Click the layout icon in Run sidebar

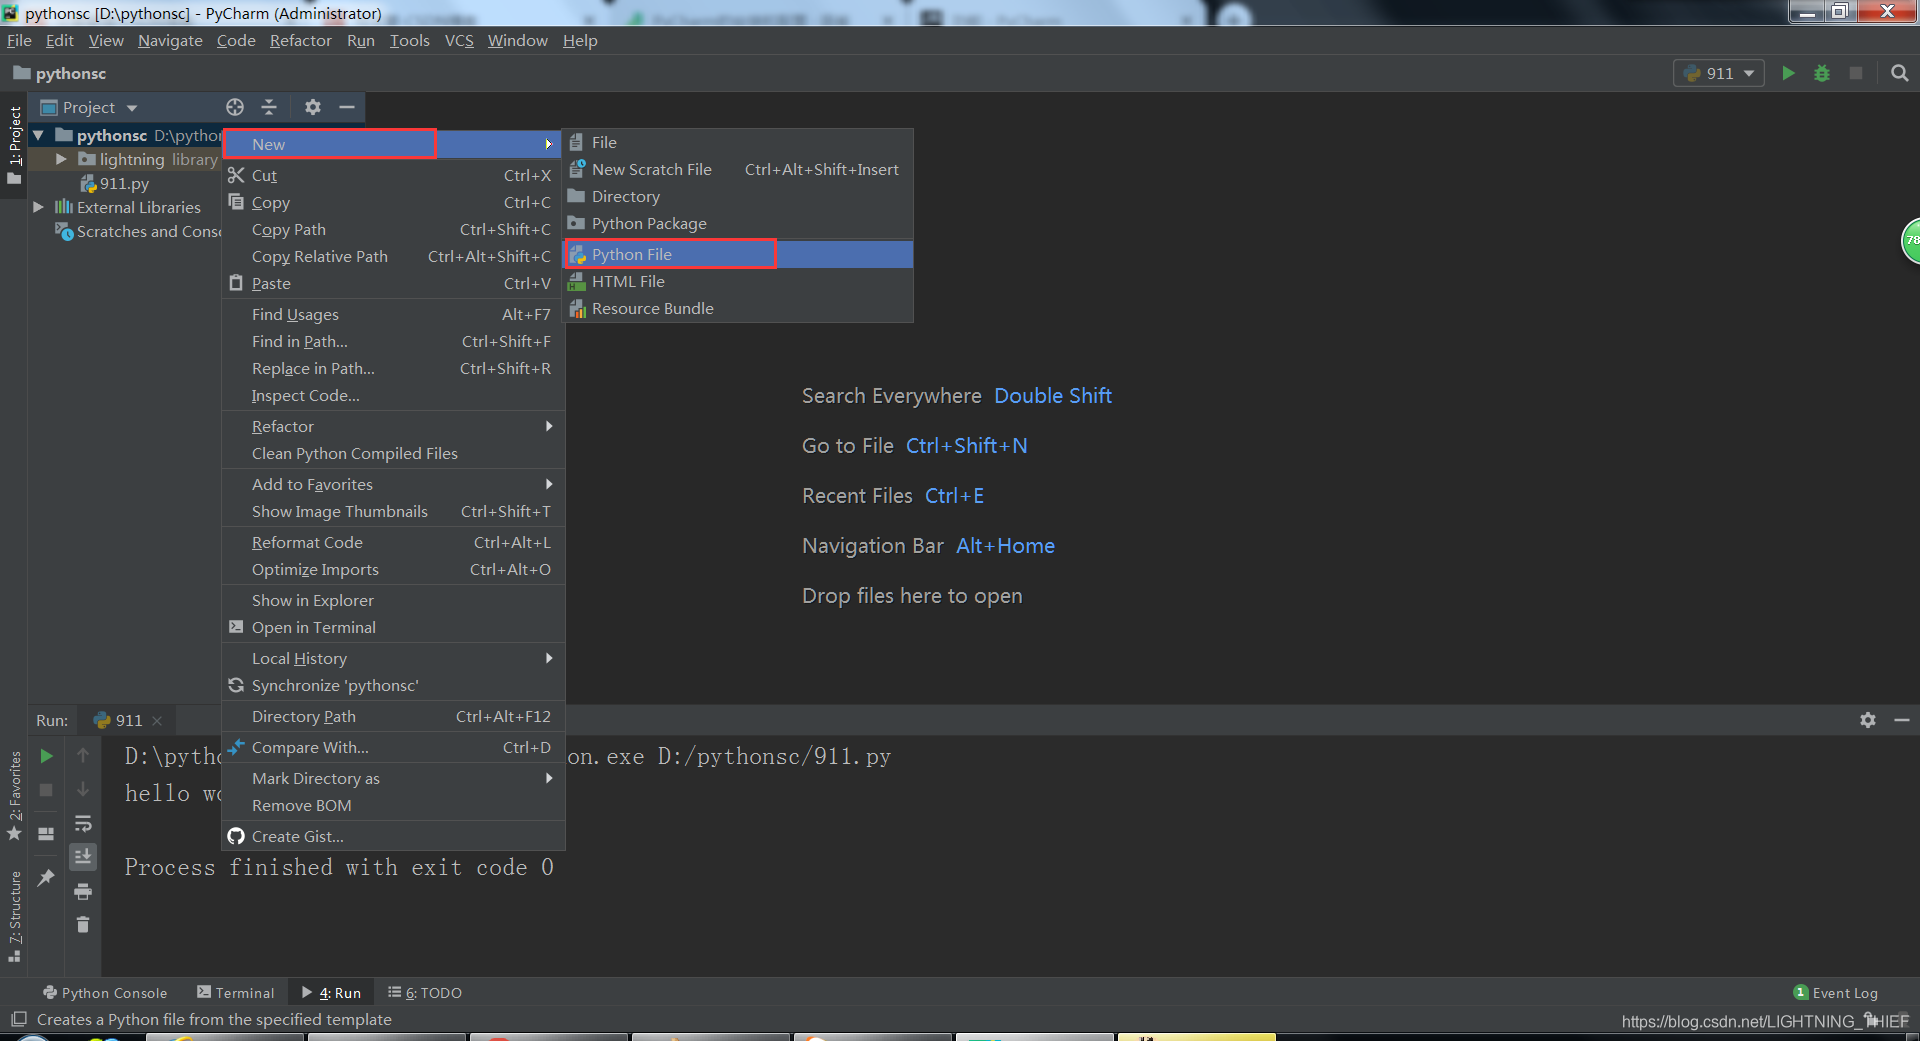coord(46,834)
